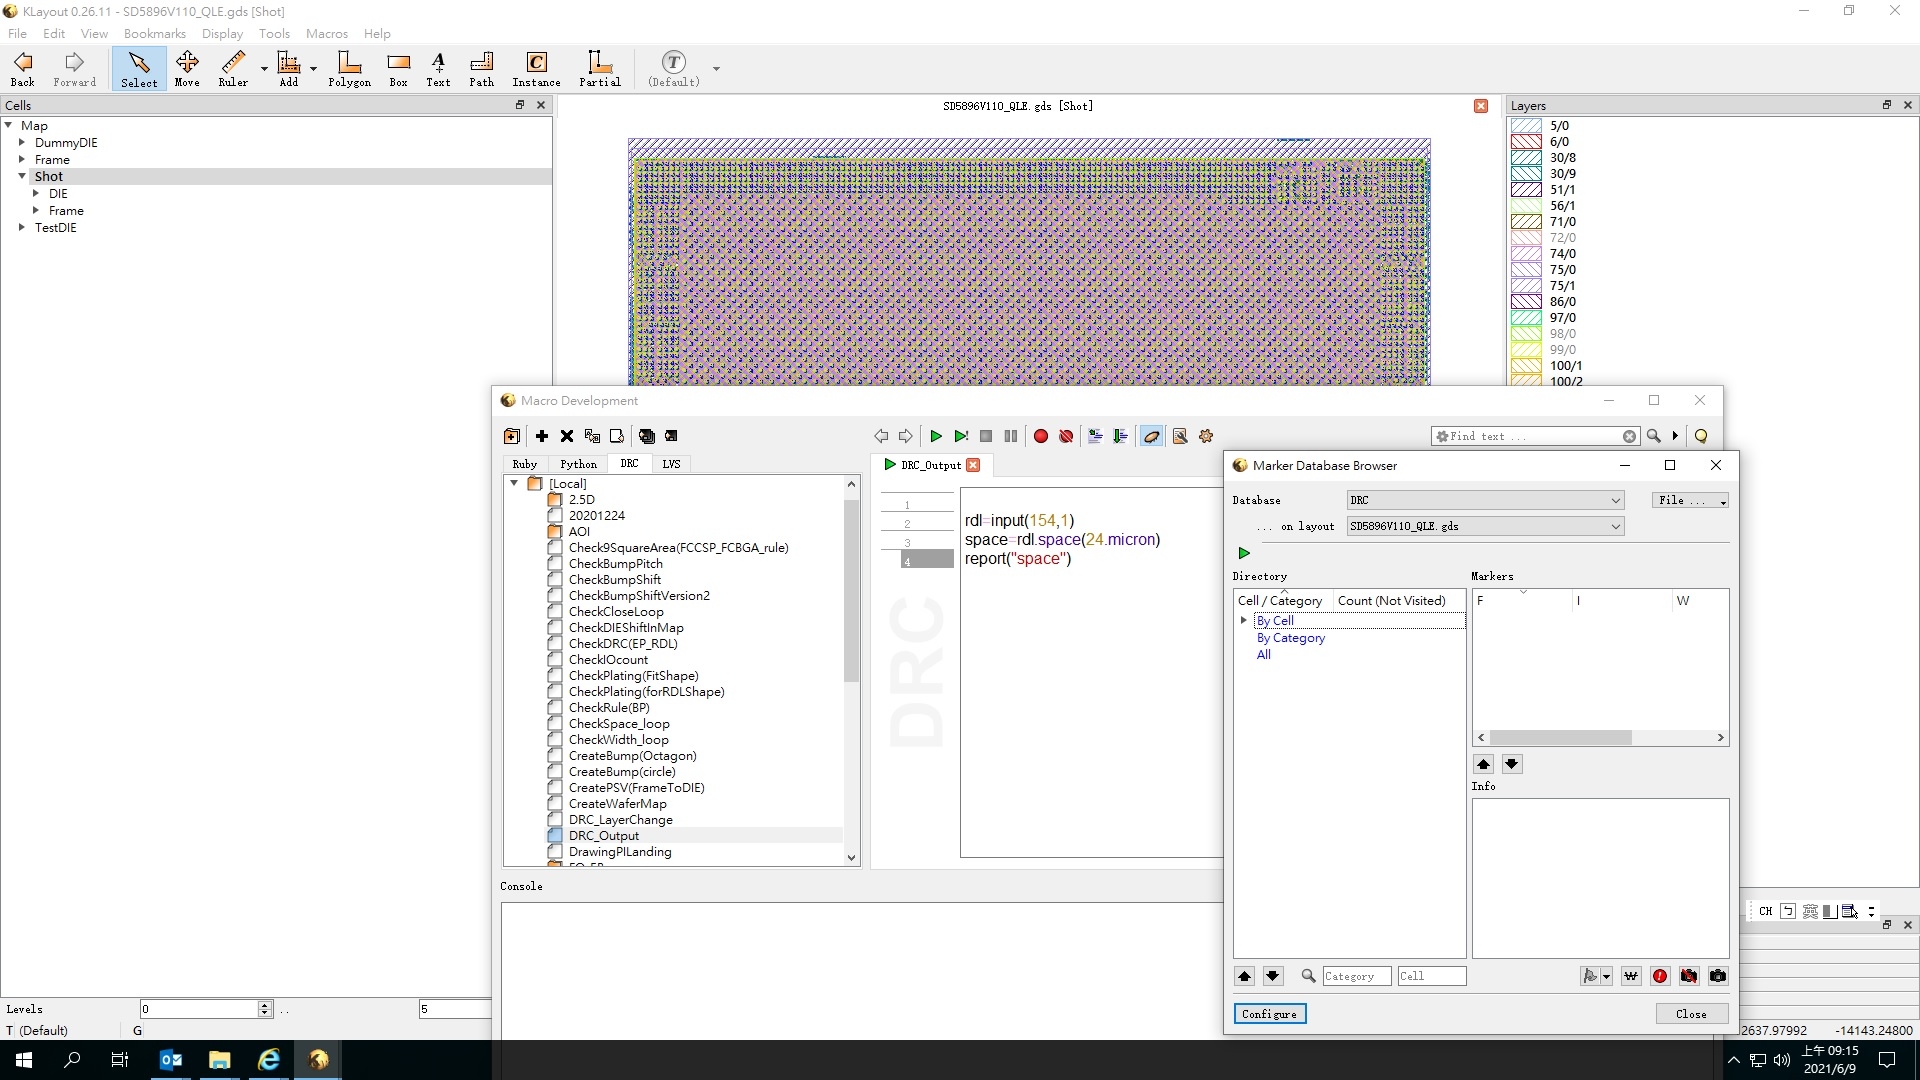Add new macro with plus icon
This screenshot has width=1920, height=1080.
[x=542, y=436]
